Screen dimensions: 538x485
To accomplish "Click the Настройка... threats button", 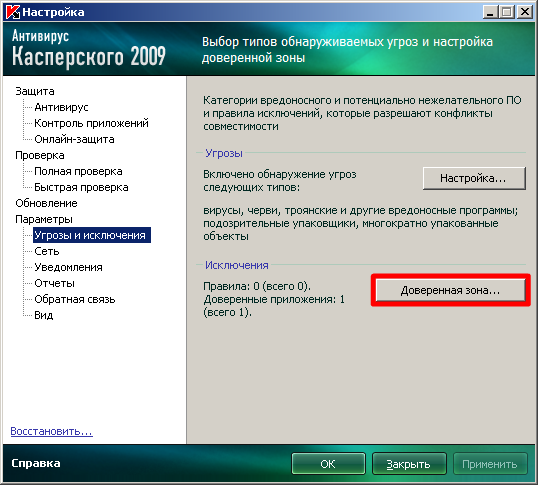I will click(x=474, y=178).
